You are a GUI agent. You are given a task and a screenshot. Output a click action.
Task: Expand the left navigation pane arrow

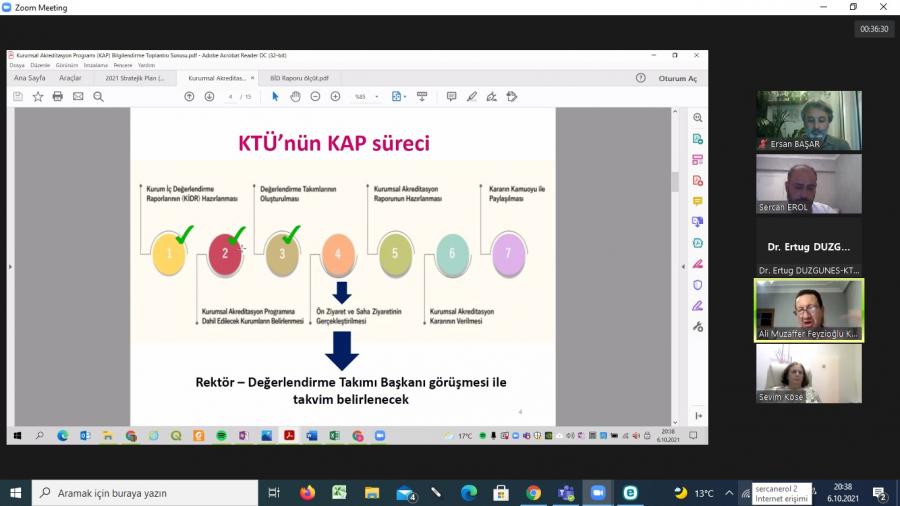[11, 266]
